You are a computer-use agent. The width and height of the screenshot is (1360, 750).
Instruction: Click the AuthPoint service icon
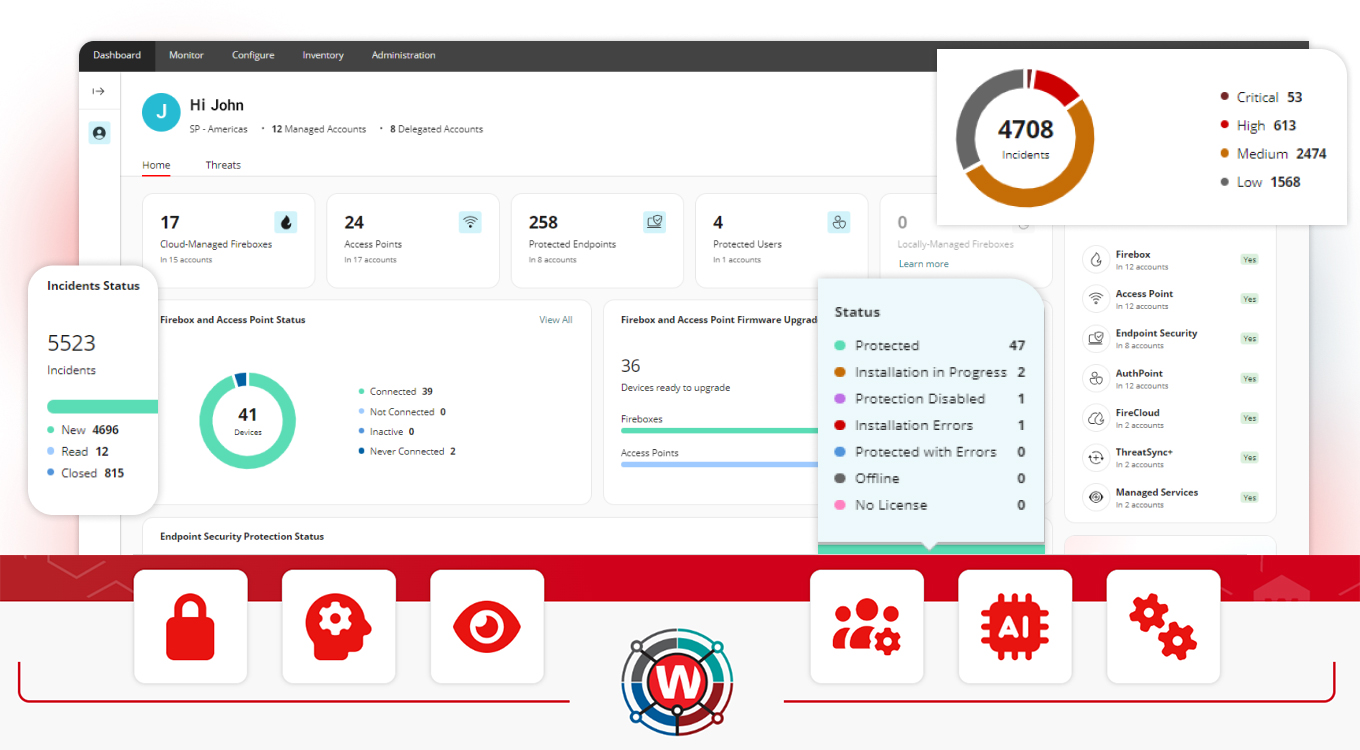1096,378
